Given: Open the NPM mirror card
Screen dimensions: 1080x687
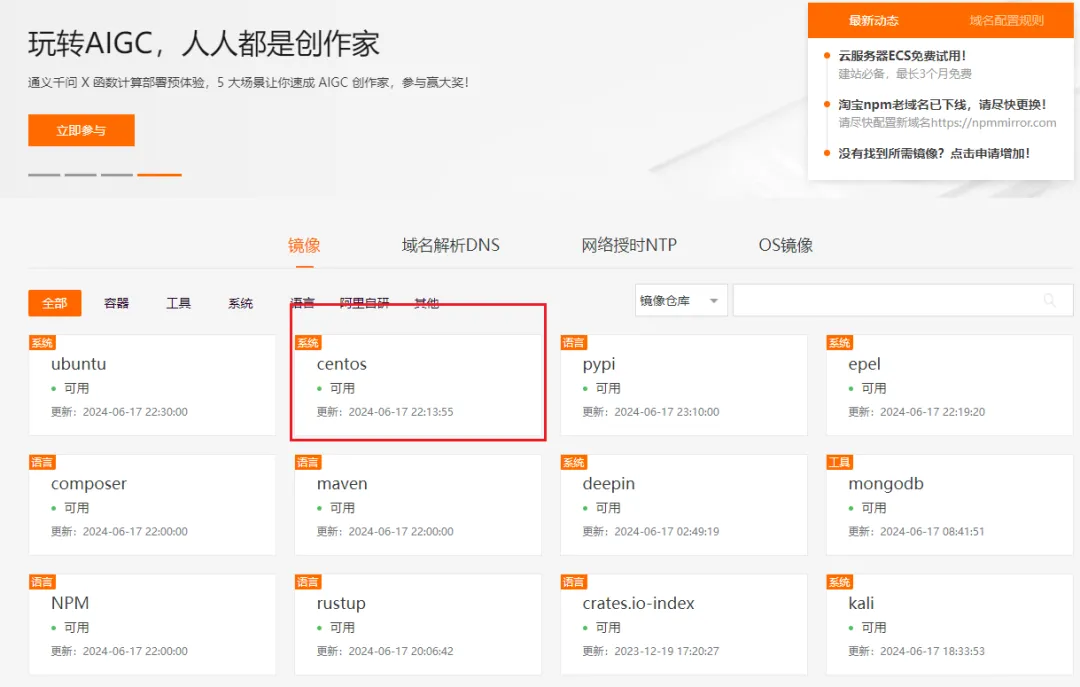Looking at the screenshot, I should pyautogui.click(x=152, y=624).
